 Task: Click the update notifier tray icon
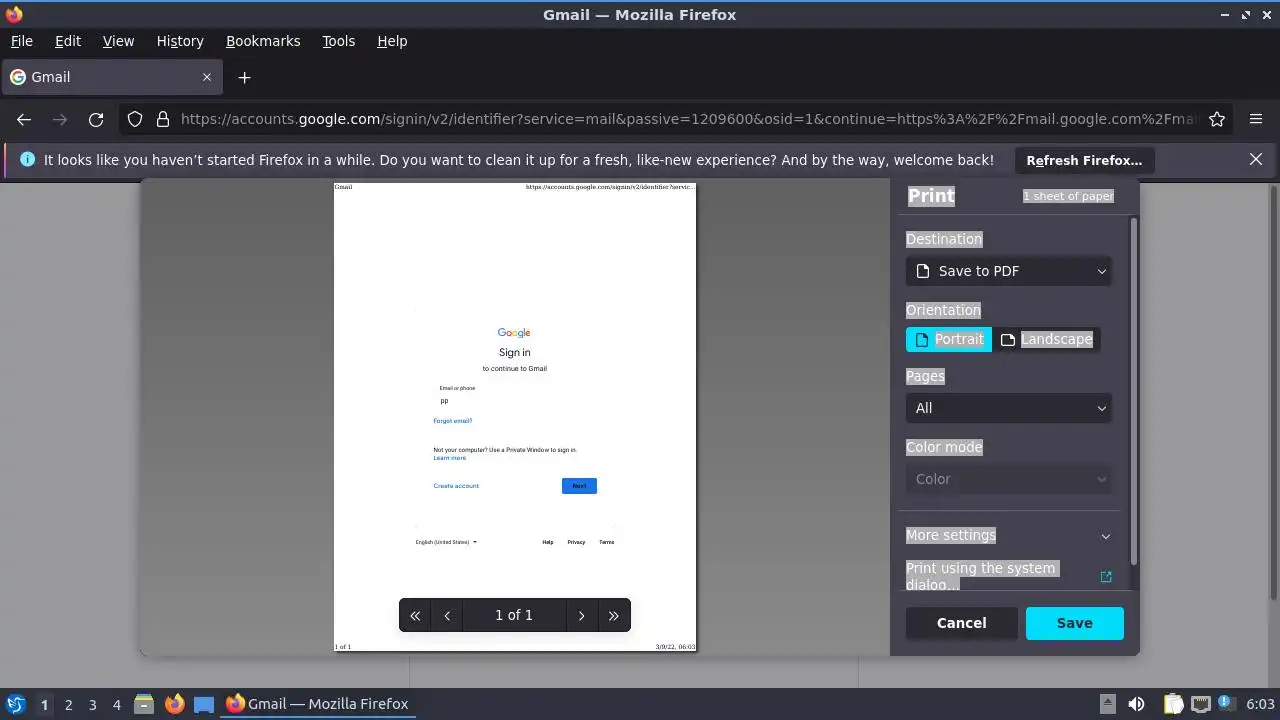(1225, 704)
